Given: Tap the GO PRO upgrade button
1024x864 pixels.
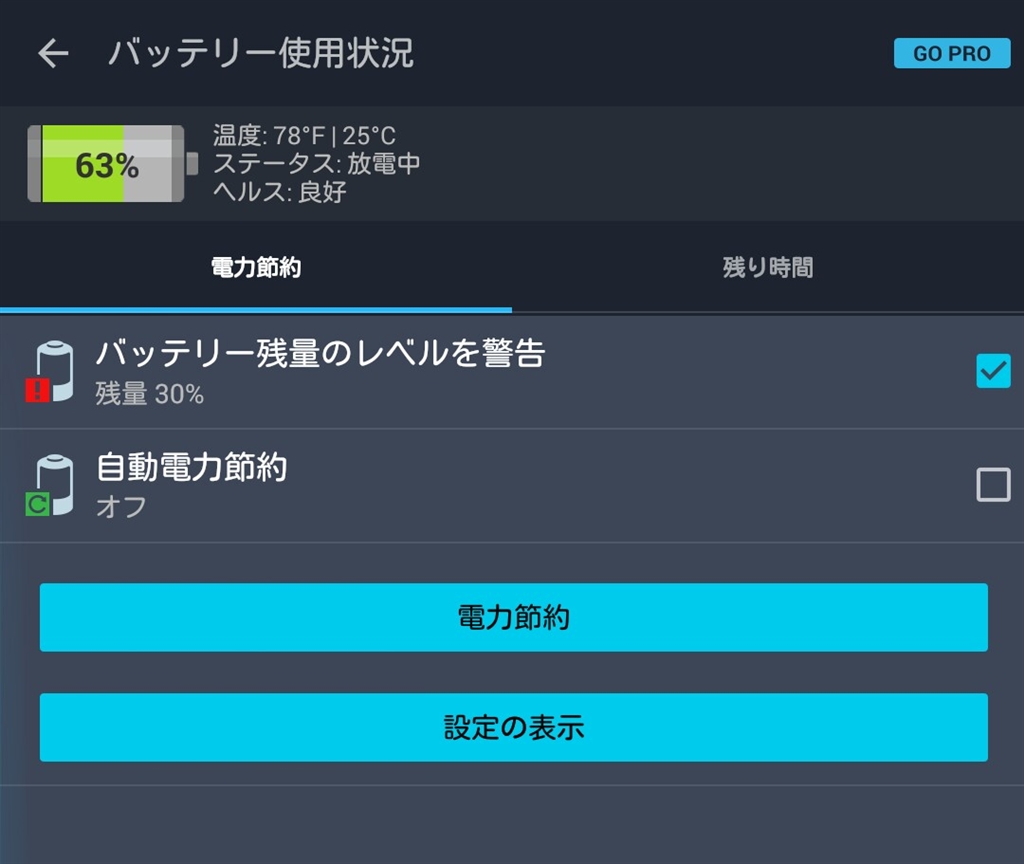Looking at the screenshot, I should point(952,53).
